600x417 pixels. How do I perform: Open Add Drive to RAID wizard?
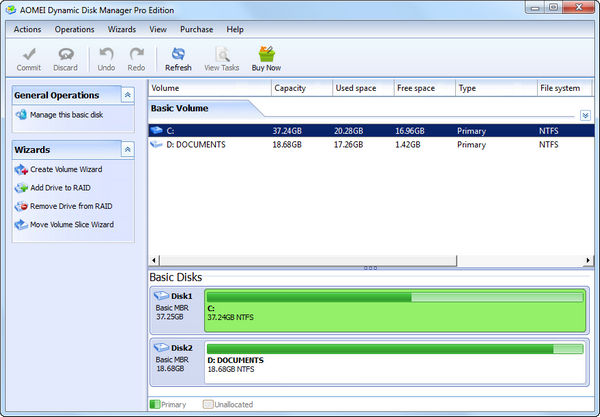coord(63,188)
